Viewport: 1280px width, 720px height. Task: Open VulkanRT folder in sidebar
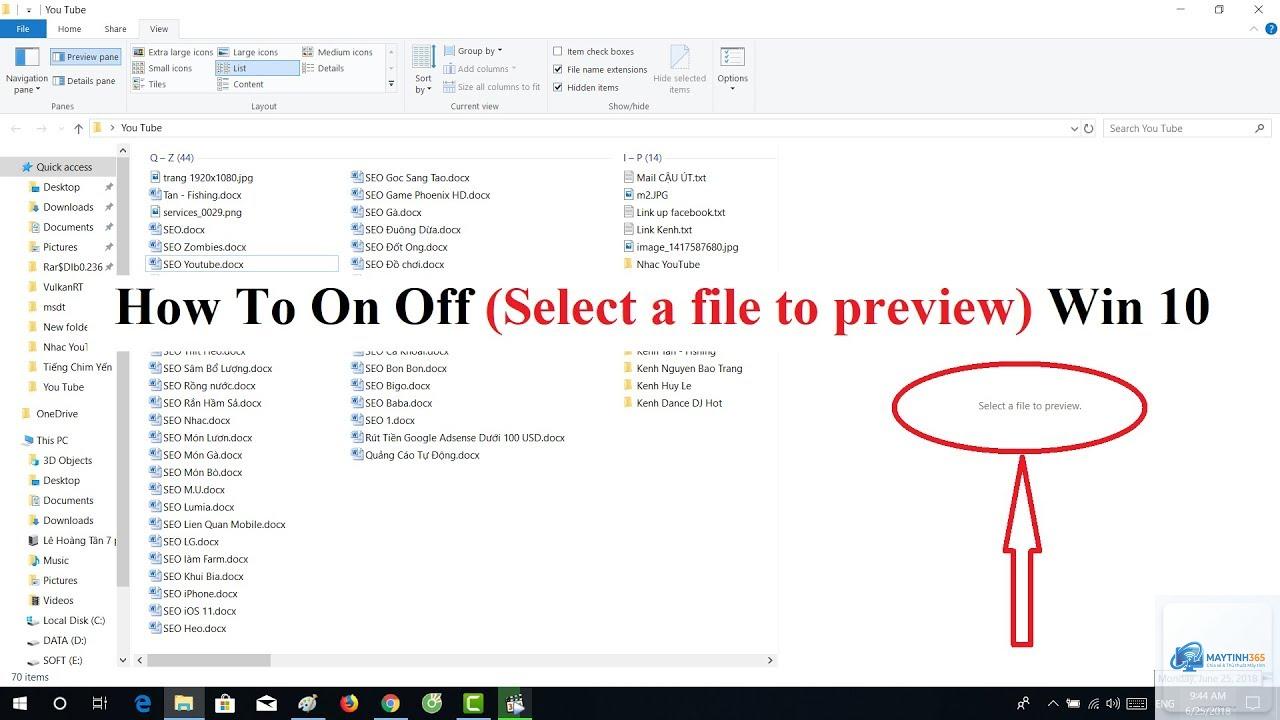click(63, 287)
